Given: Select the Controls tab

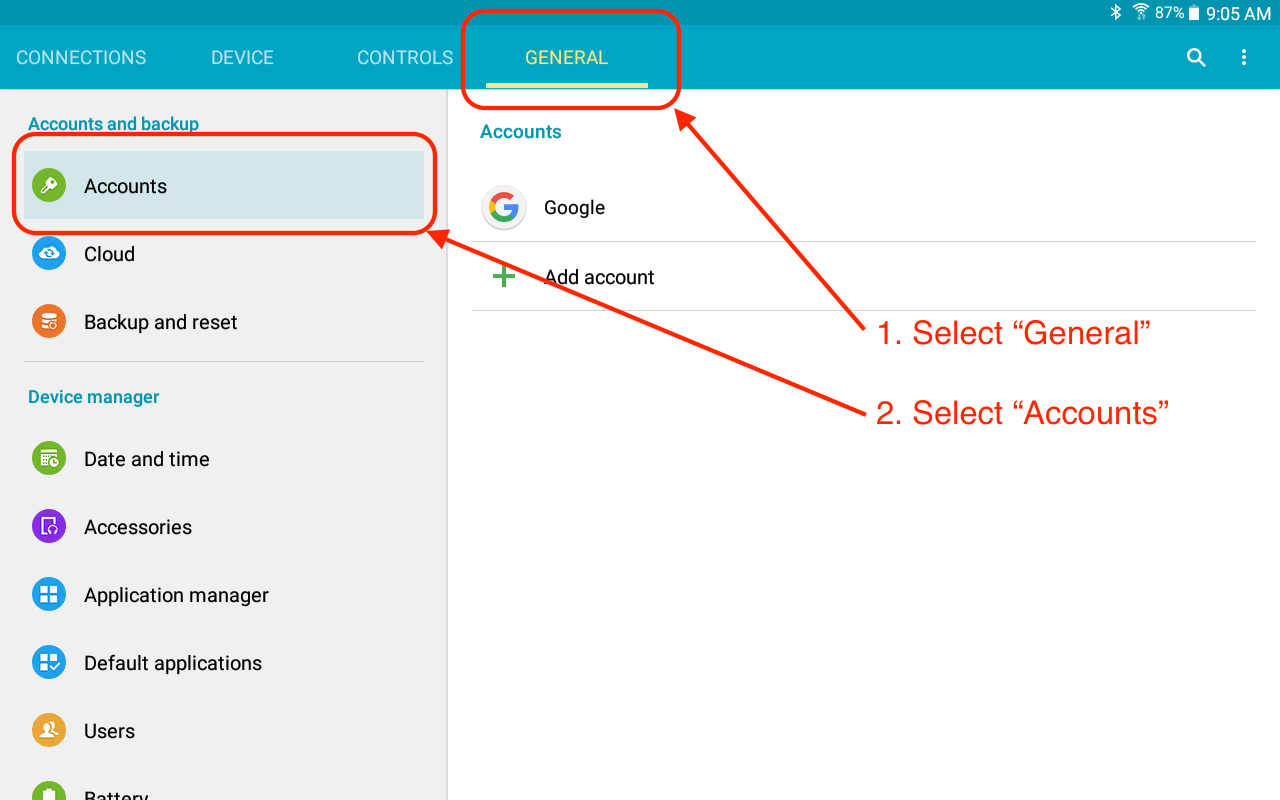Looking at the screenshot, I should (404, 57).
